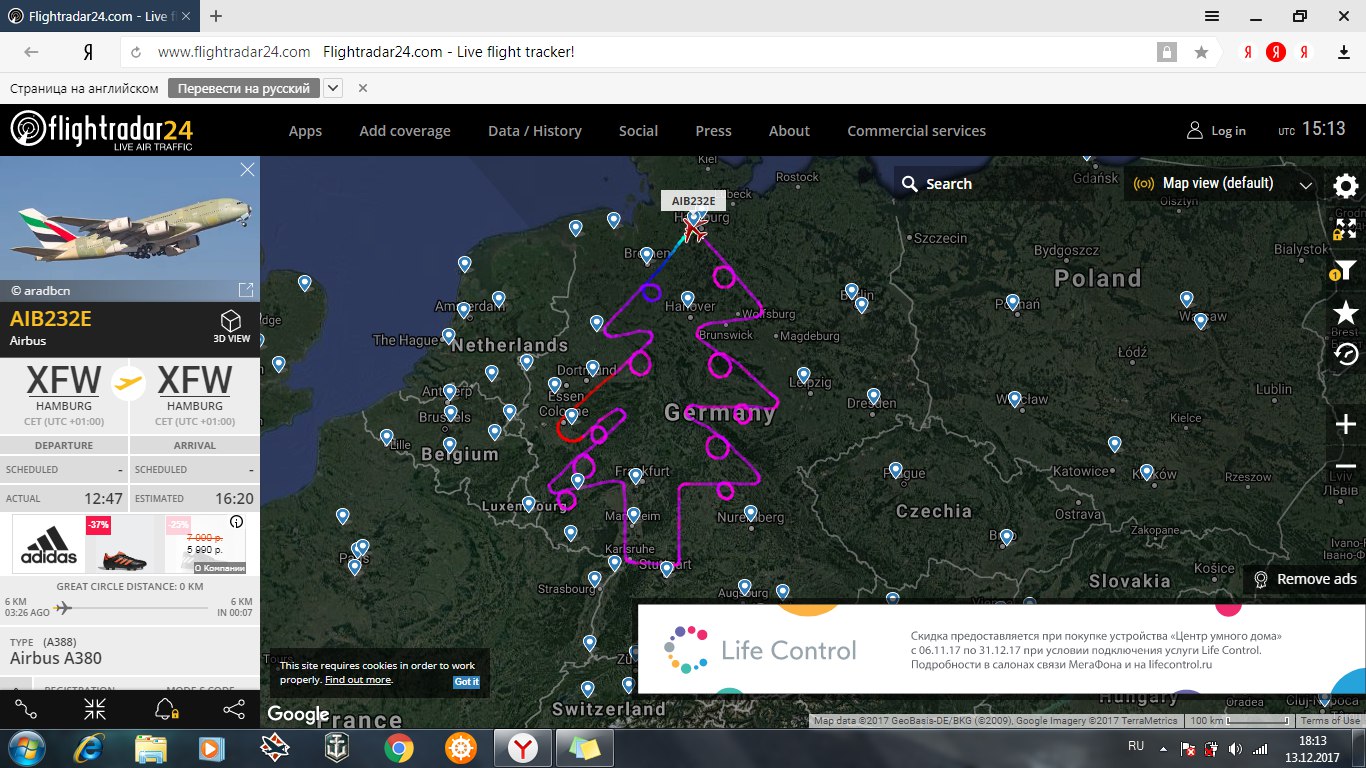Open World of Warships taskbar icon

(x=335, y=748)
